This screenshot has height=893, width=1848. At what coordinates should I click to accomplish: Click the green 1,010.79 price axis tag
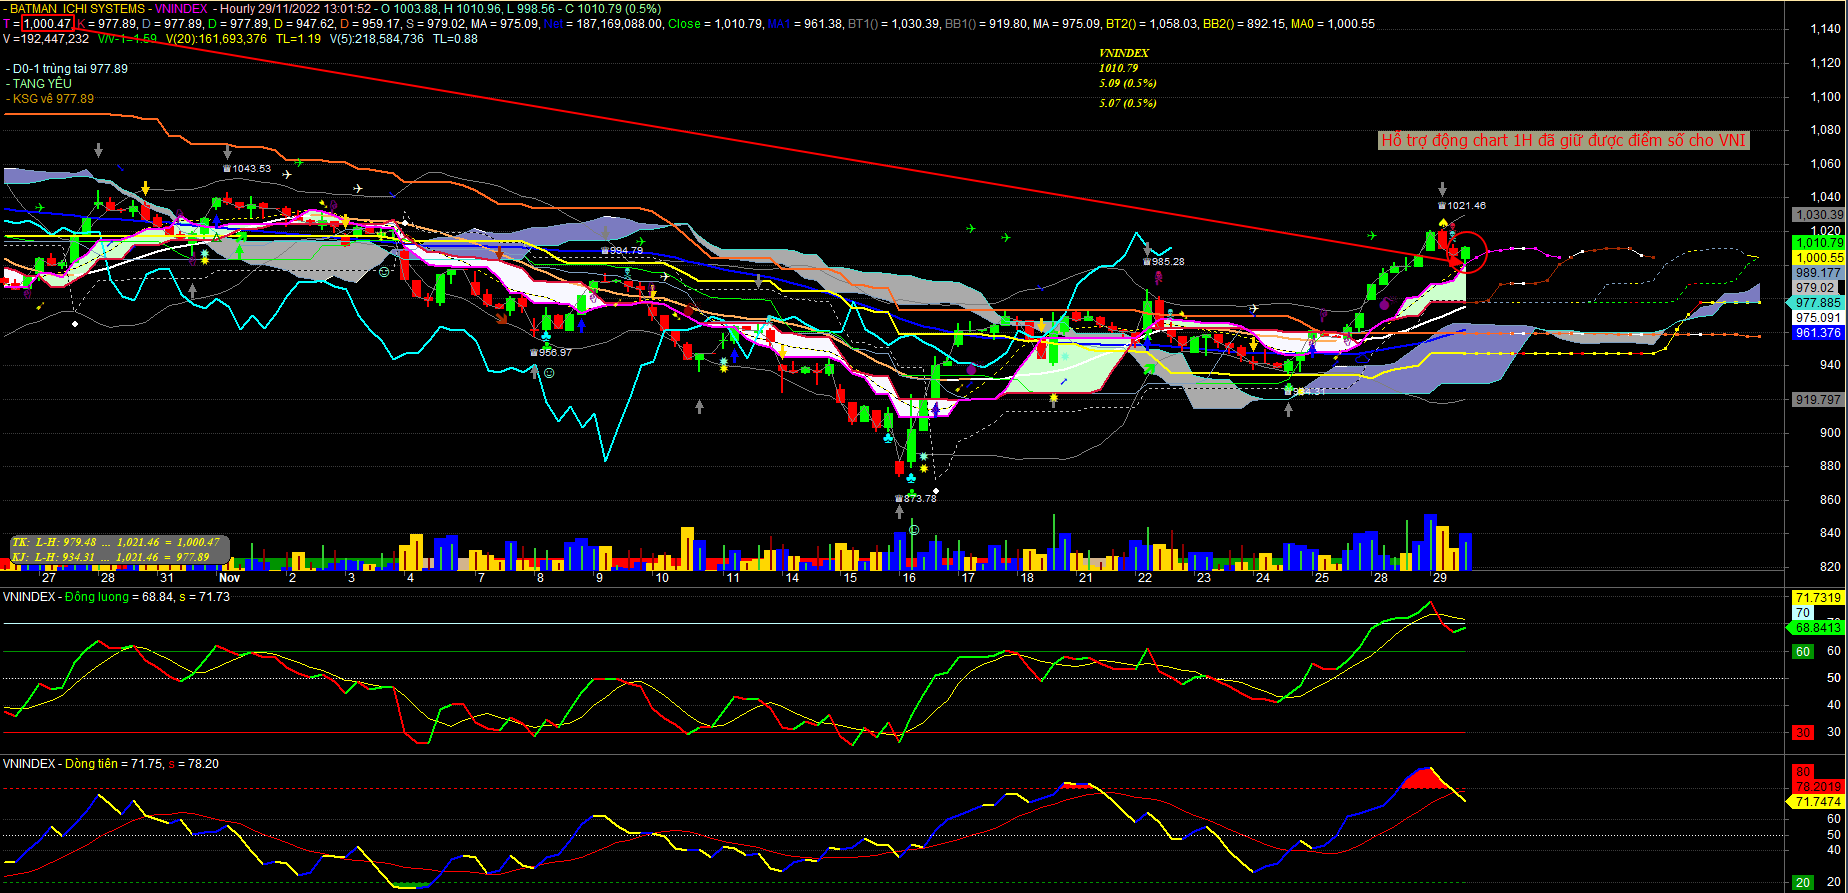click(x=1818, y=242)
